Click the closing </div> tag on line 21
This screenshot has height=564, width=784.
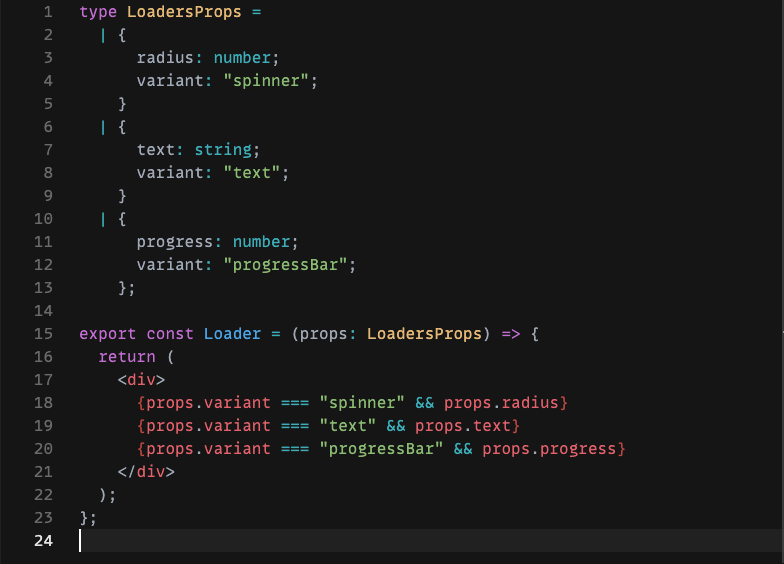(x=146, y=471)
